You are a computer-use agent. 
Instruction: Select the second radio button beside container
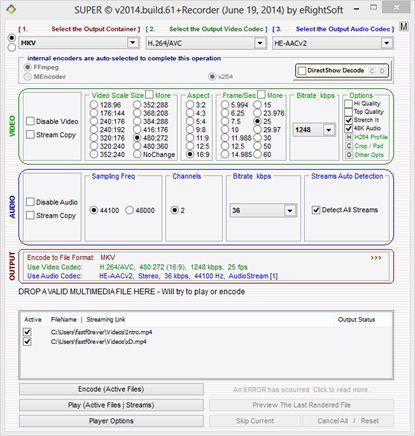[x=12, y=48]
